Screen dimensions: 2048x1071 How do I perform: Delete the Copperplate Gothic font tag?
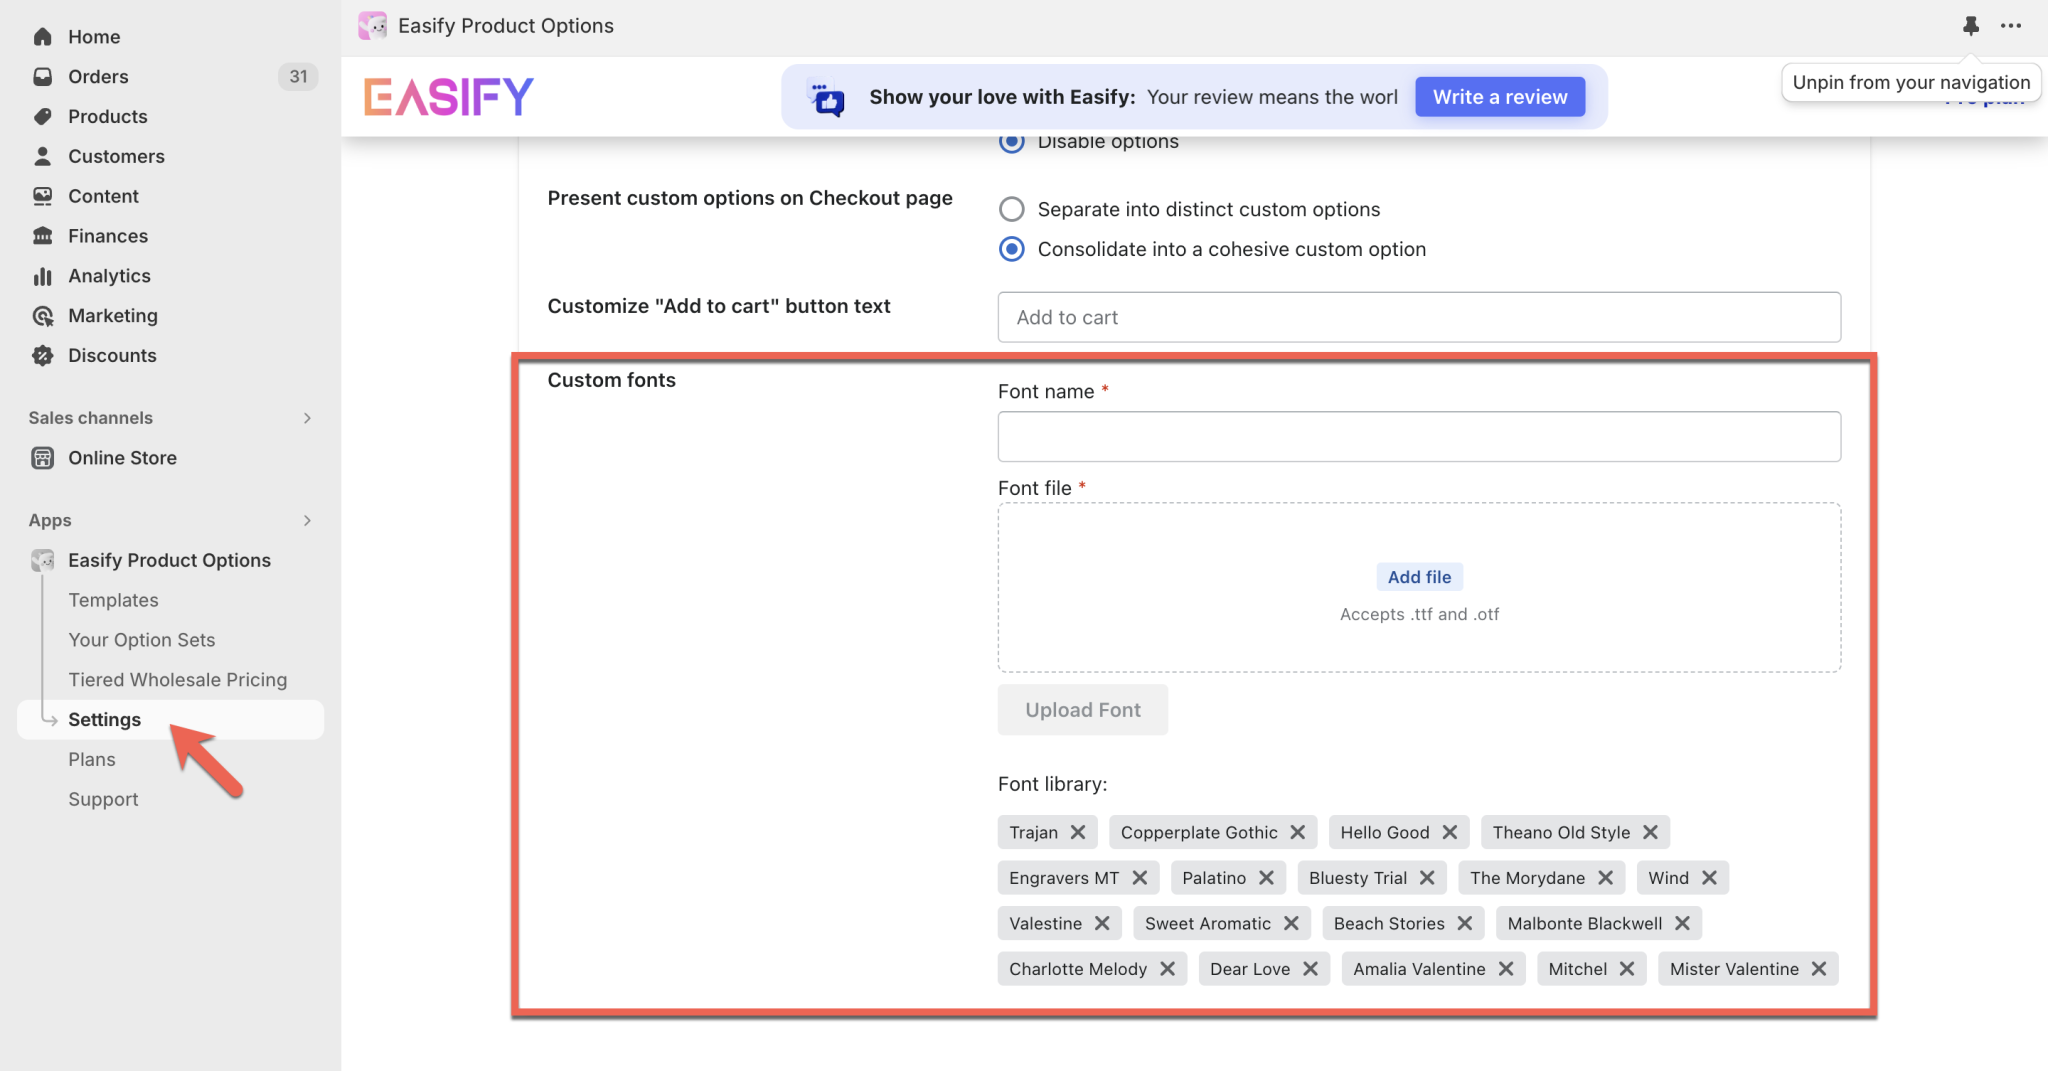tap(1297, 832)
